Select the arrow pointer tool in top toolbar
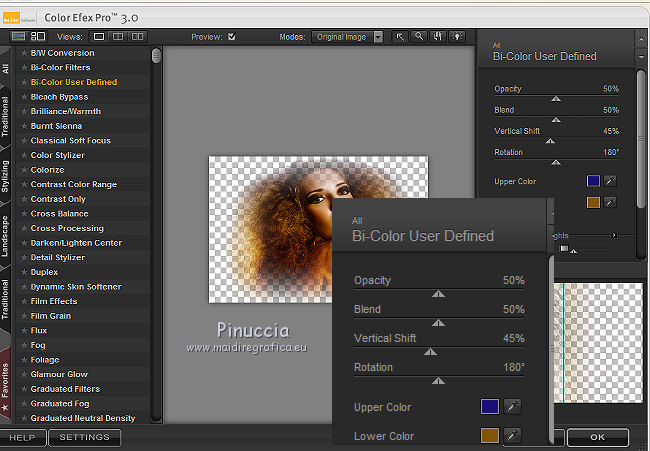Viewport: 650px width, 451px height. click(401, 37)
